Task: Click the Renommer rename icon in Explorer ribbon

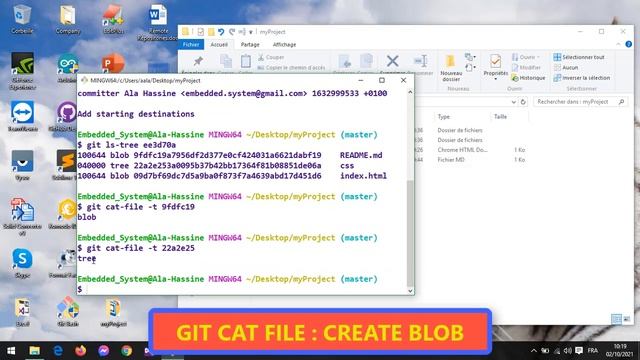Action: (420, 61)
